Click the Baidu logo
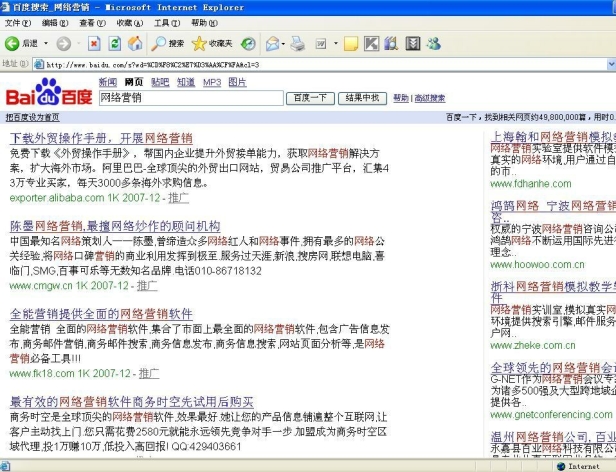The width and height of the screenshot is (616, 472). pos(49,92)
